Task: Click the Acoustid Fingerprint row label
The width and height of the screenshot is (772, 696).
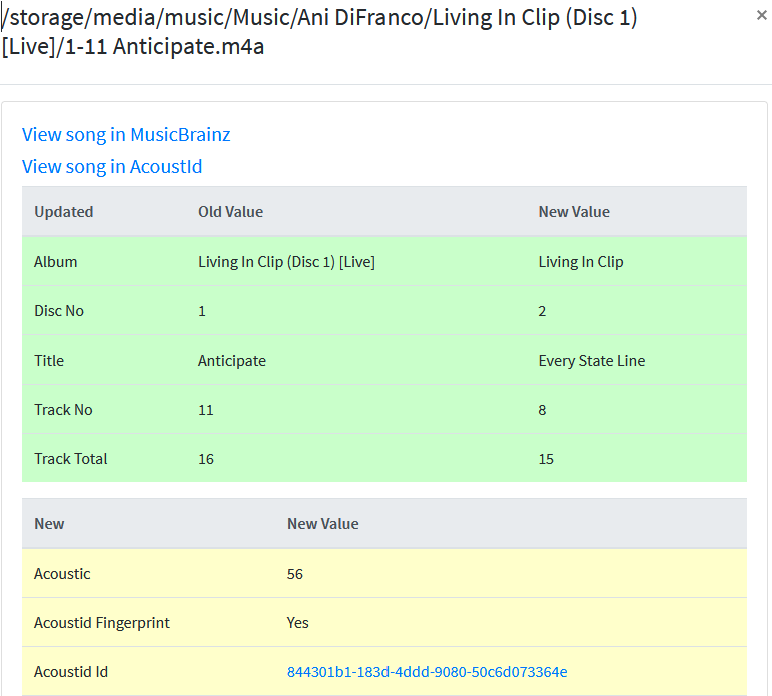Action: (102, 623)
